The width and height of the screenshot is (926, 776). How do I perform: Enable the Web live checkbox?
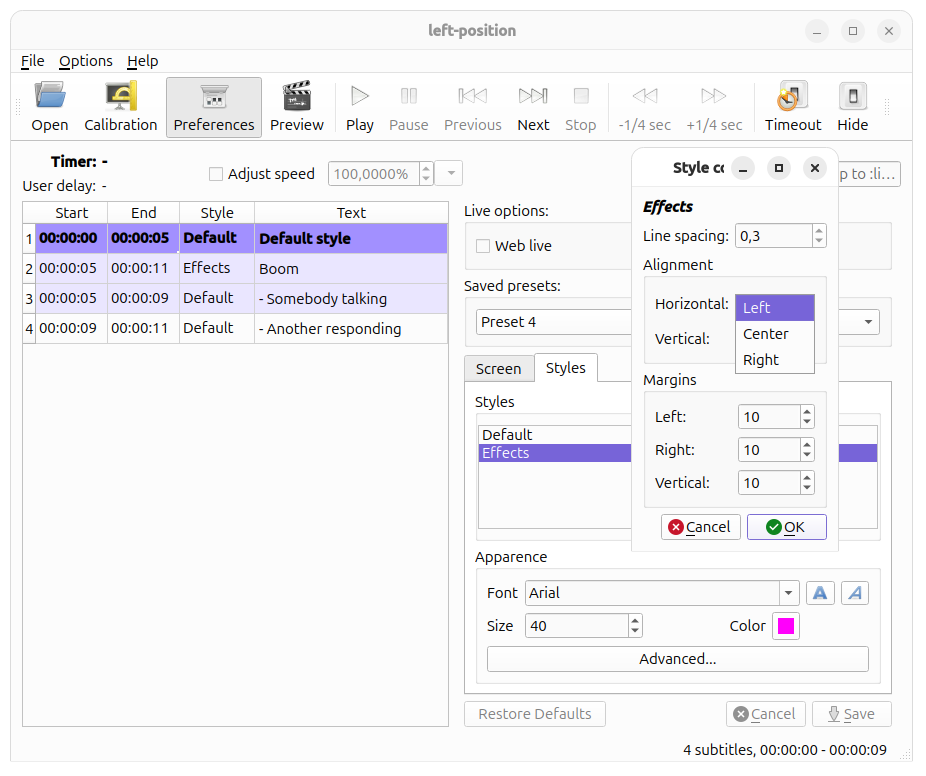pos(483,246)
